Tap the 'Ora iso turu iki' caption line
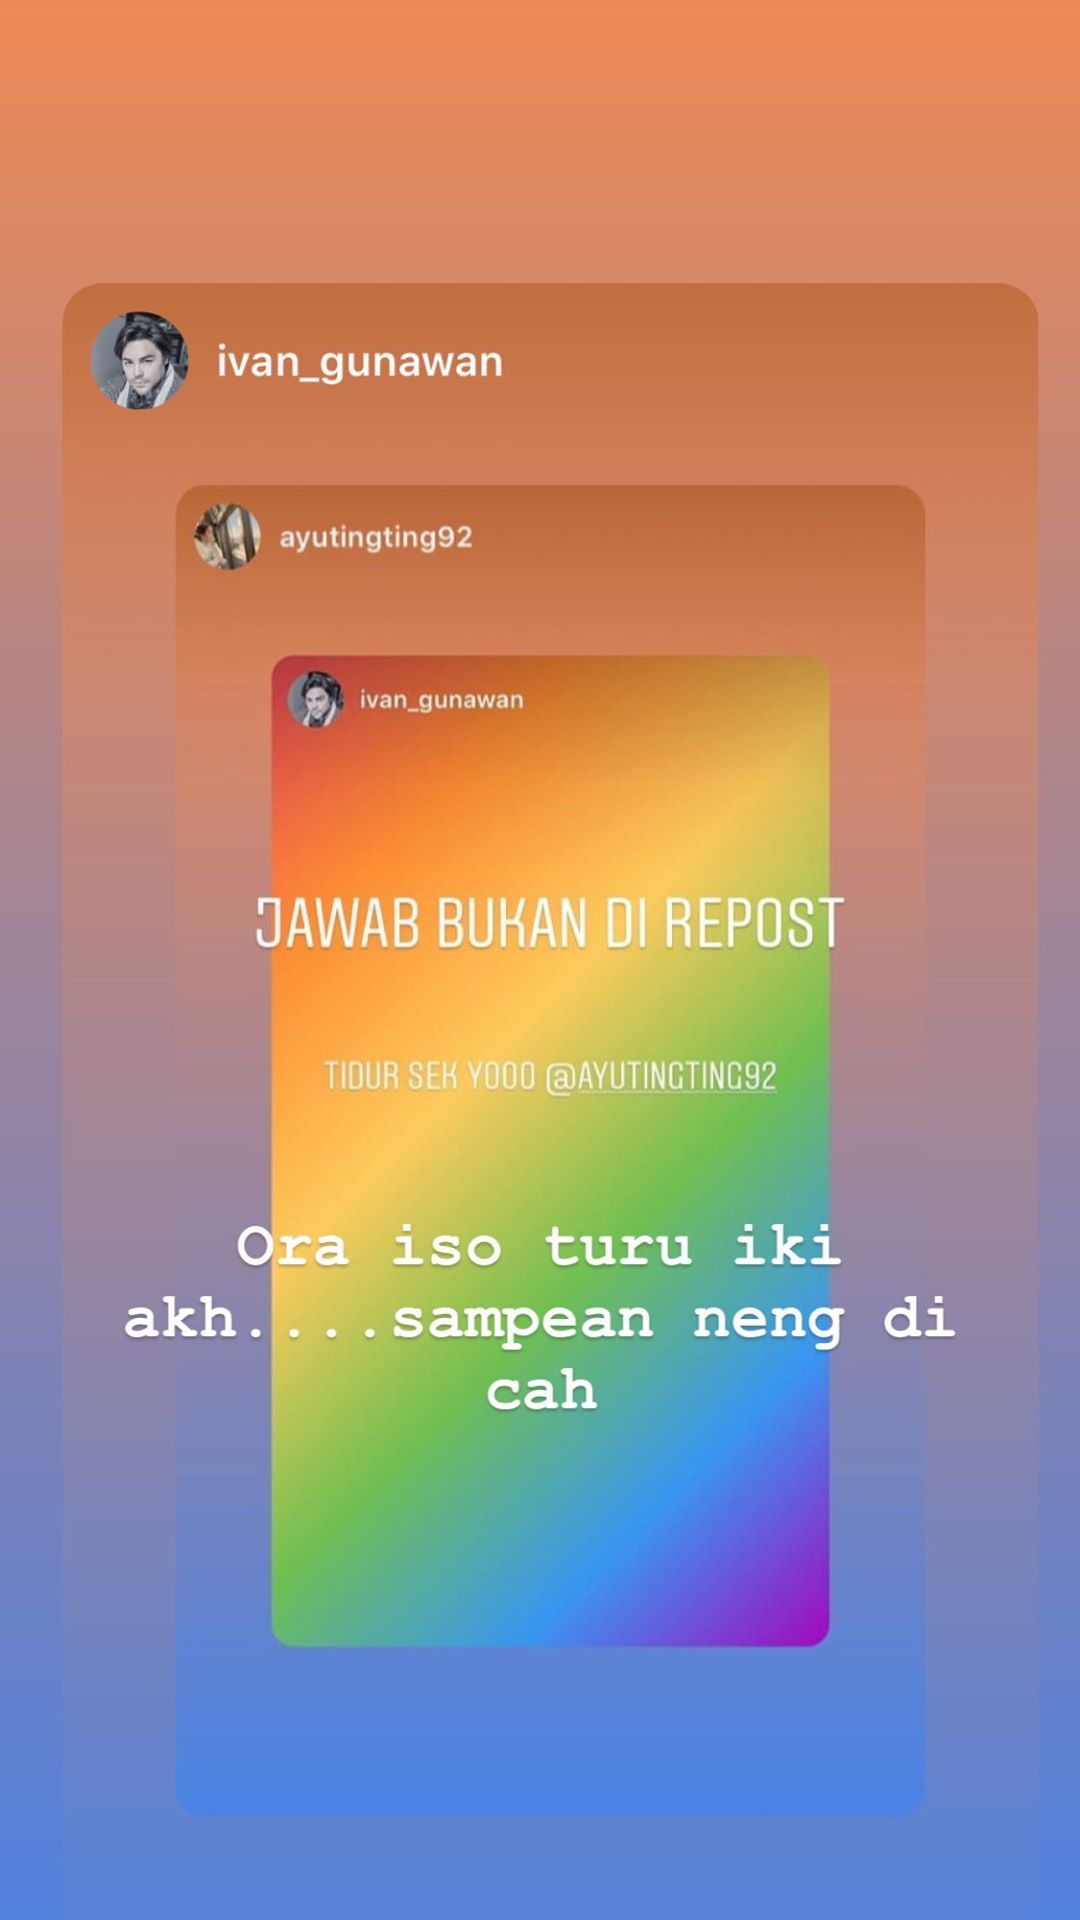Viewport: 1080px width, 1920px height. point(540,1247)
